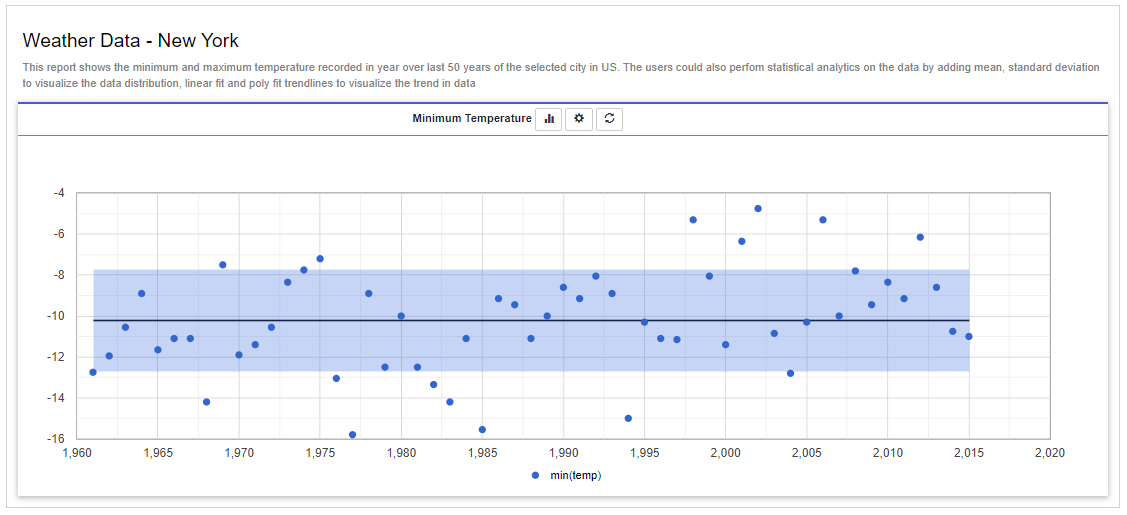Click the refresh chart icon
The width and height of the screenshot is (1127, 515).
click(610, 119)
